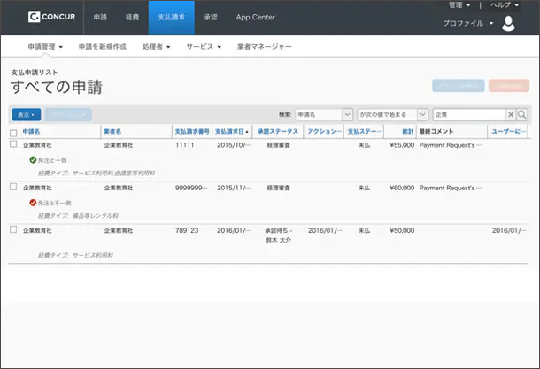Viewport: 540px width, 369px height.
Task: Click the ¥60,000 total amount
Action: [x=402, y=187]
